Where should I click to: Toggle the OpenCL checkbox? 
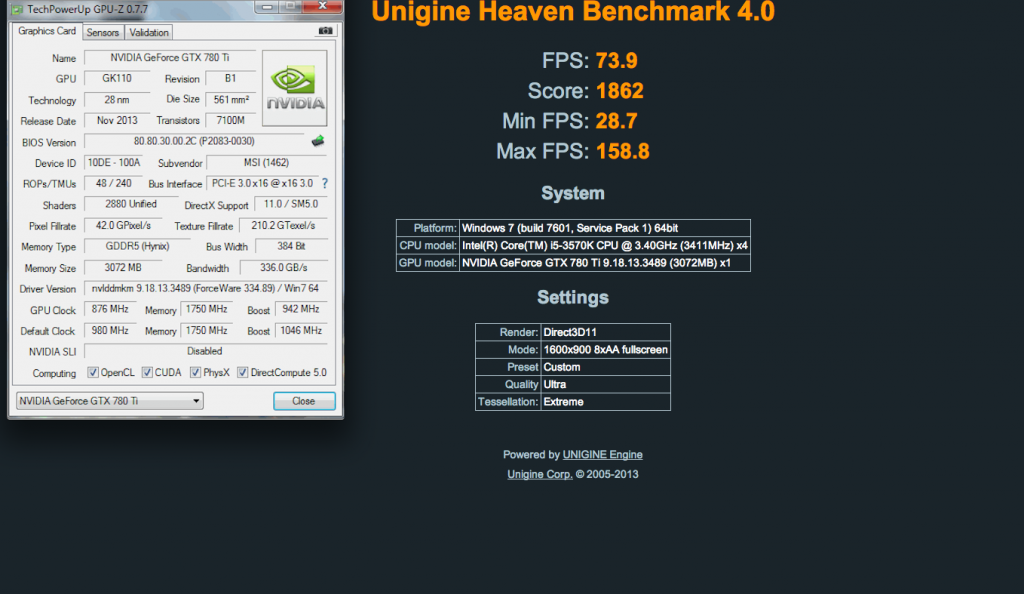click(x=93, y=373)
